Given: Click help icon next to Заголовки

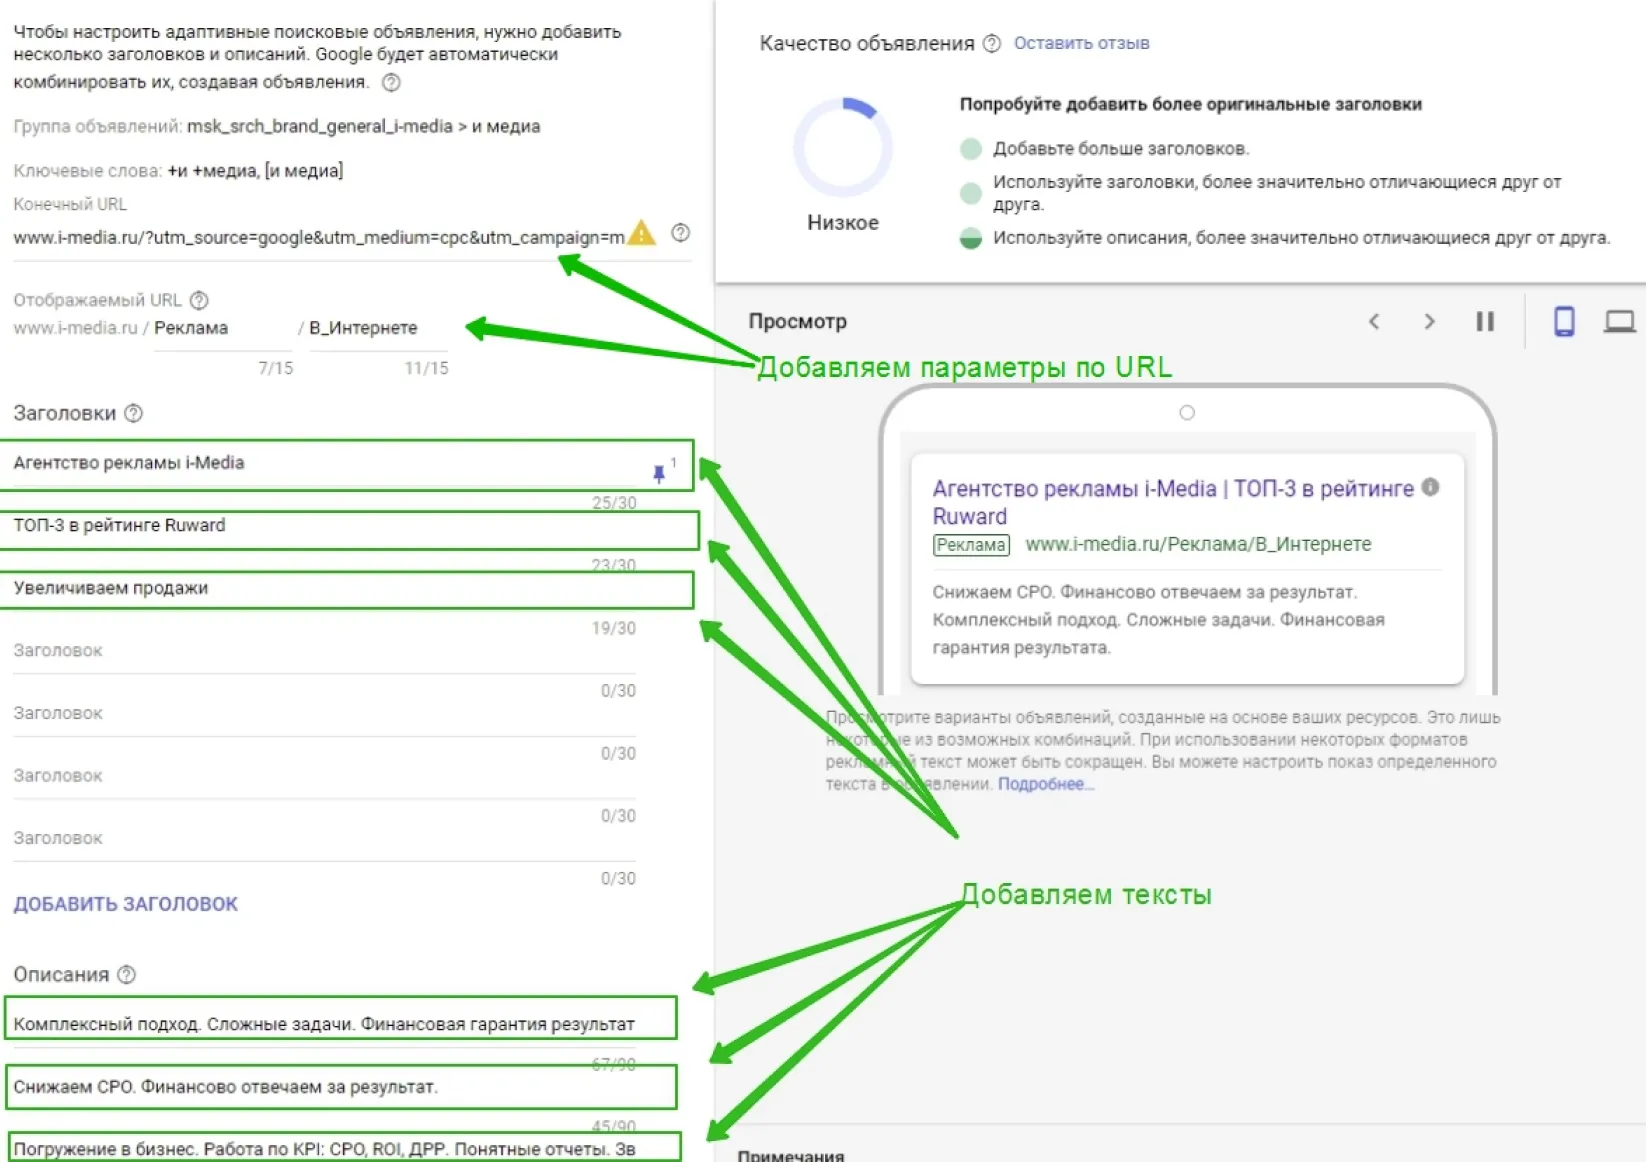Looking at the screenshot, I should coord(134,413).
